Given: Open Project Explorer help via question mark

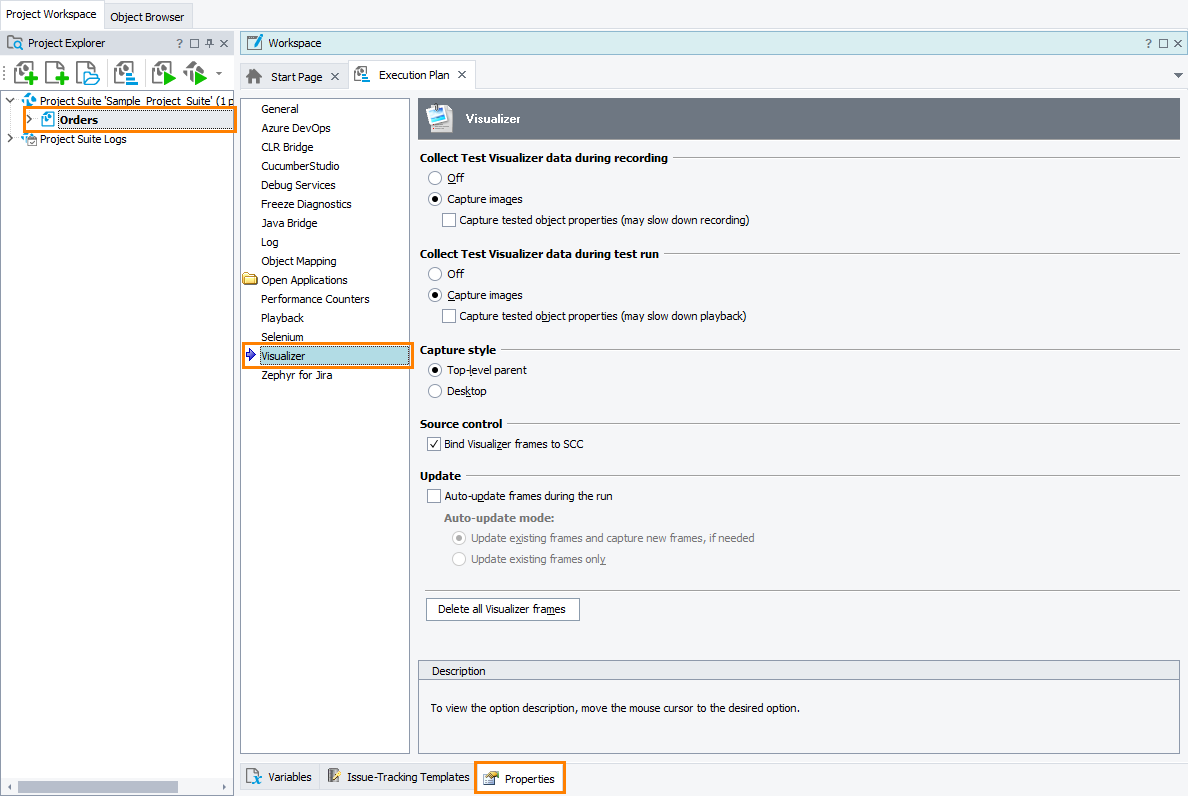Looking at the screenshot, I should tap(178, 42).
